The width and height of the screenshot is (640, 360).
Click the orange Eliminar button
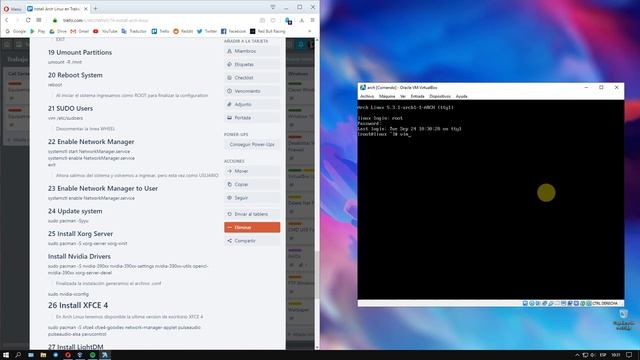(x=252, y=227)
